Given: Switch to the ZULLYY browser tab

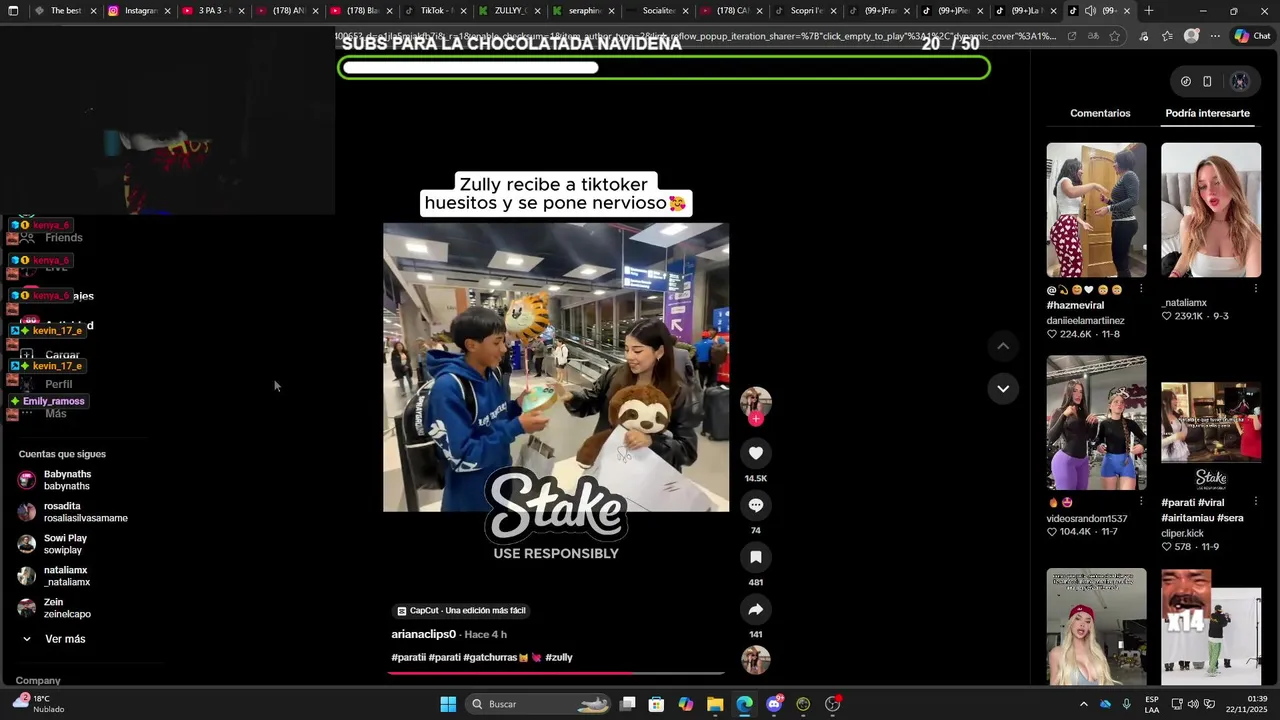Looking at the screenshot, I should [510, 11].
